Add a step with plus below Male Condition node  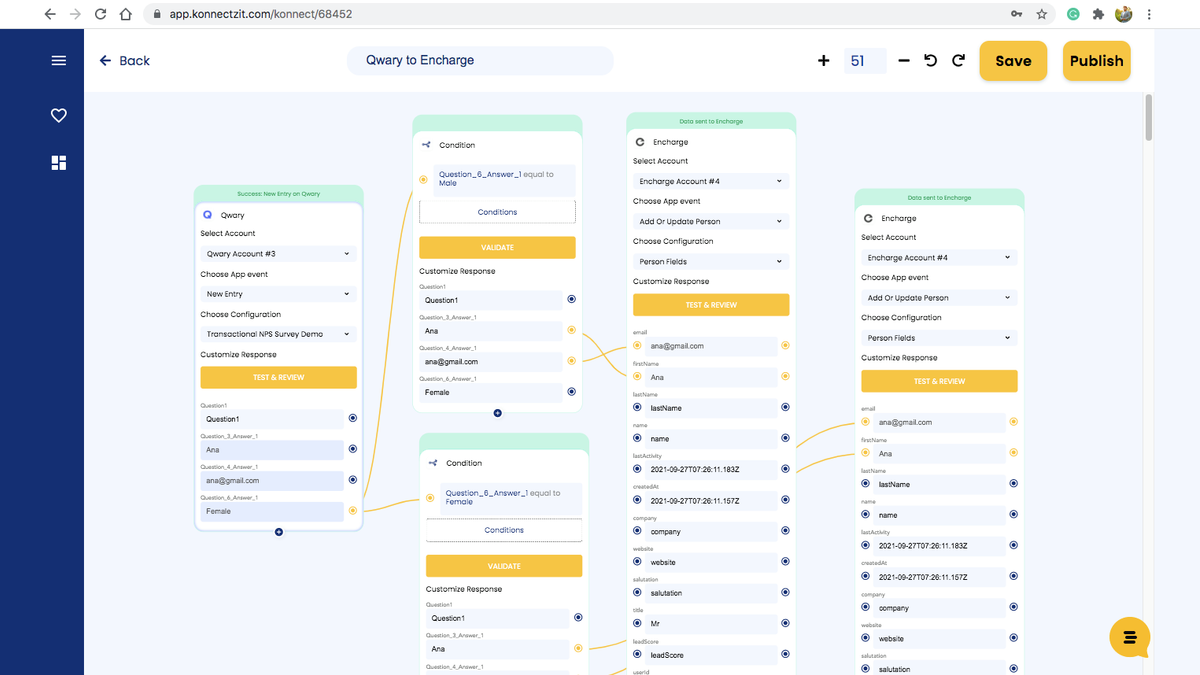pyautogui.click(x=497, y=413)
